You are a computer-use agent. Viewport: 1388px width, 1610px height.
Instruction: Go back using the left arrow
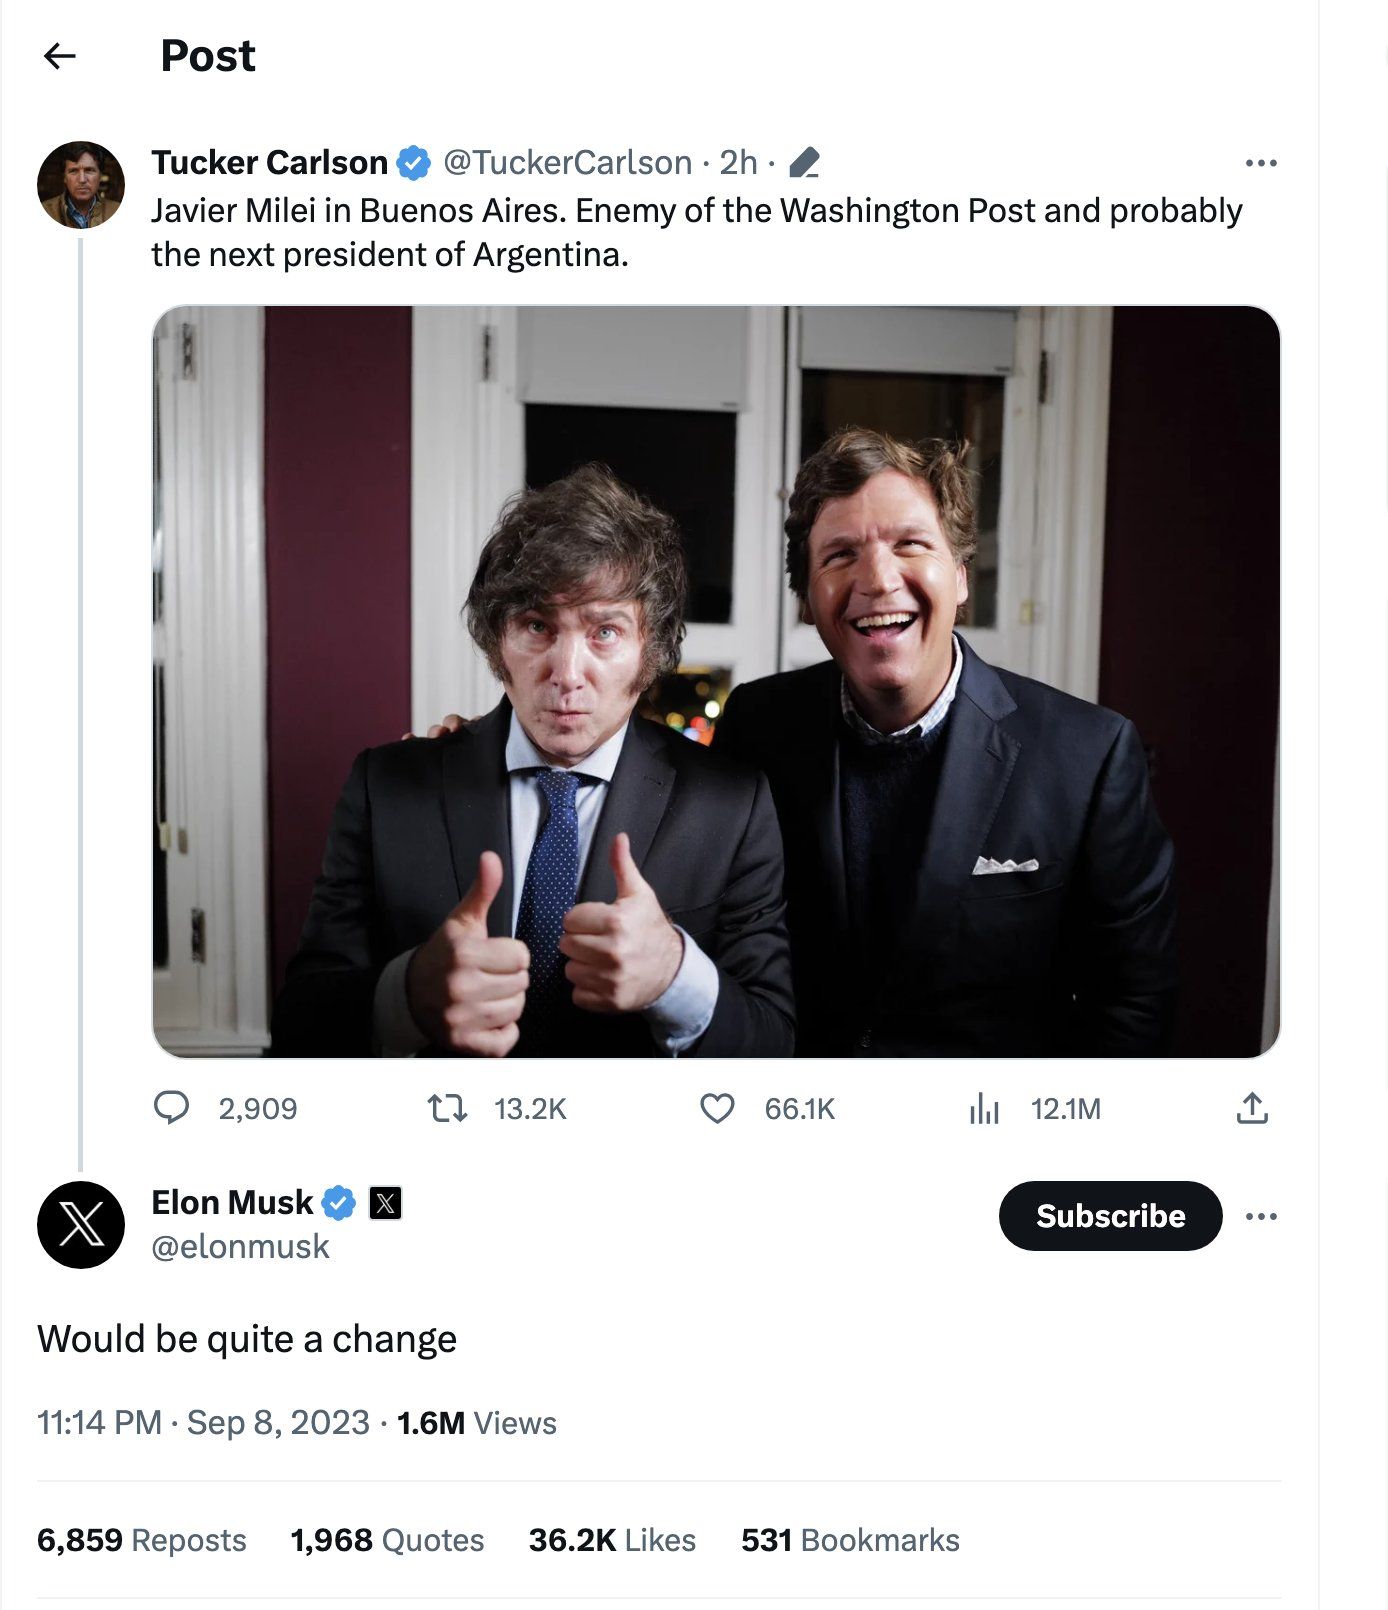point(60,56)
